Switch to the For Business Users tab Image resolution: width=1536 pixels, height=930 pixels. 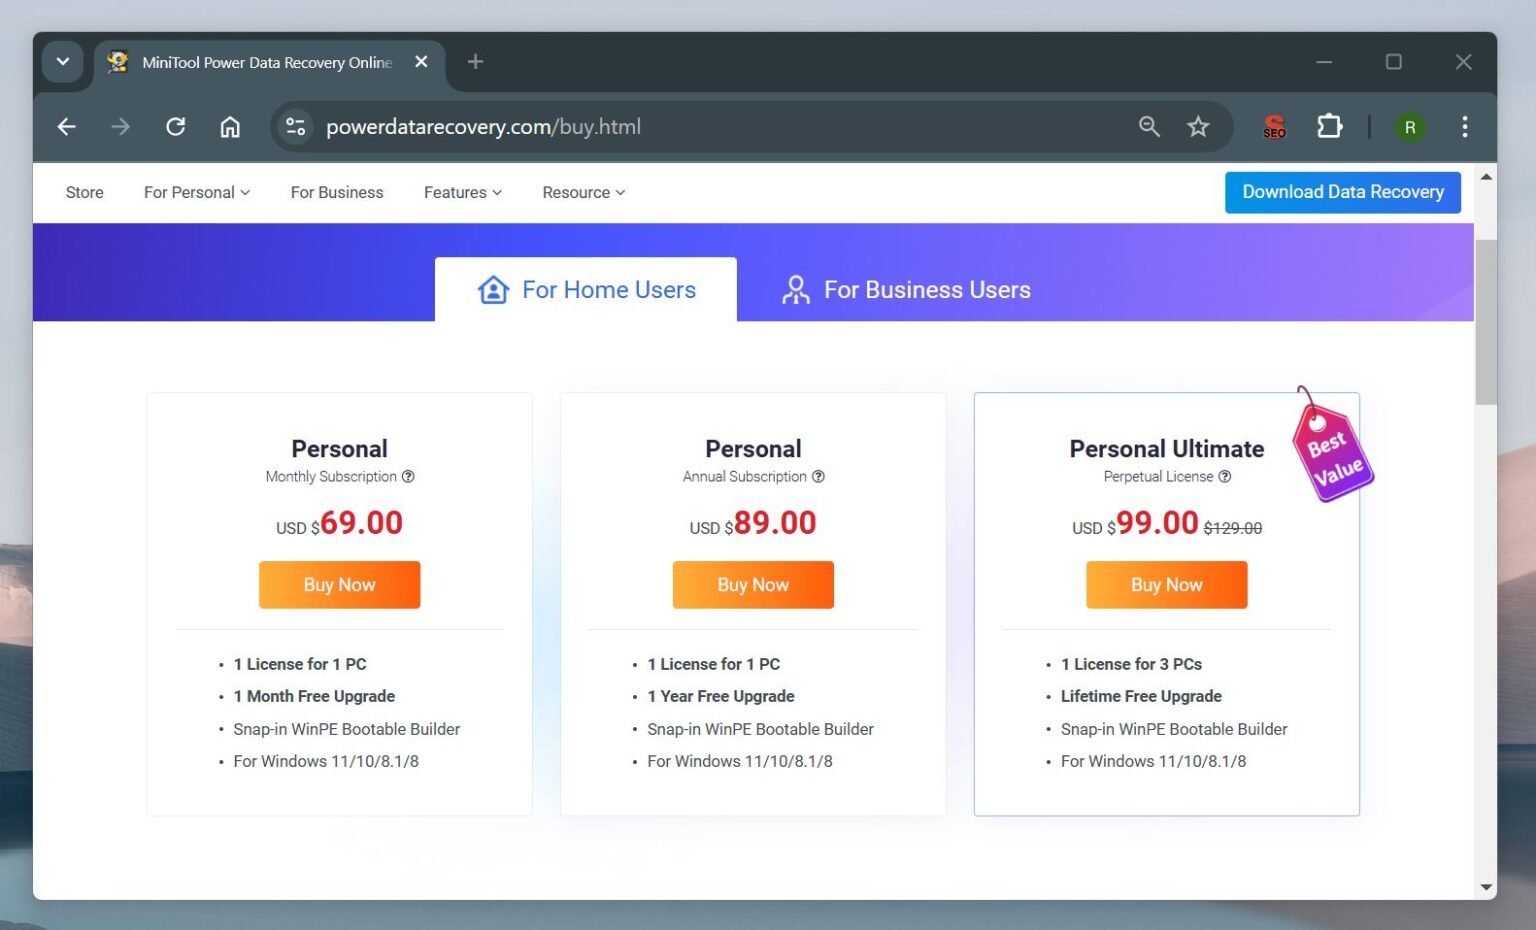pos(903,289)
